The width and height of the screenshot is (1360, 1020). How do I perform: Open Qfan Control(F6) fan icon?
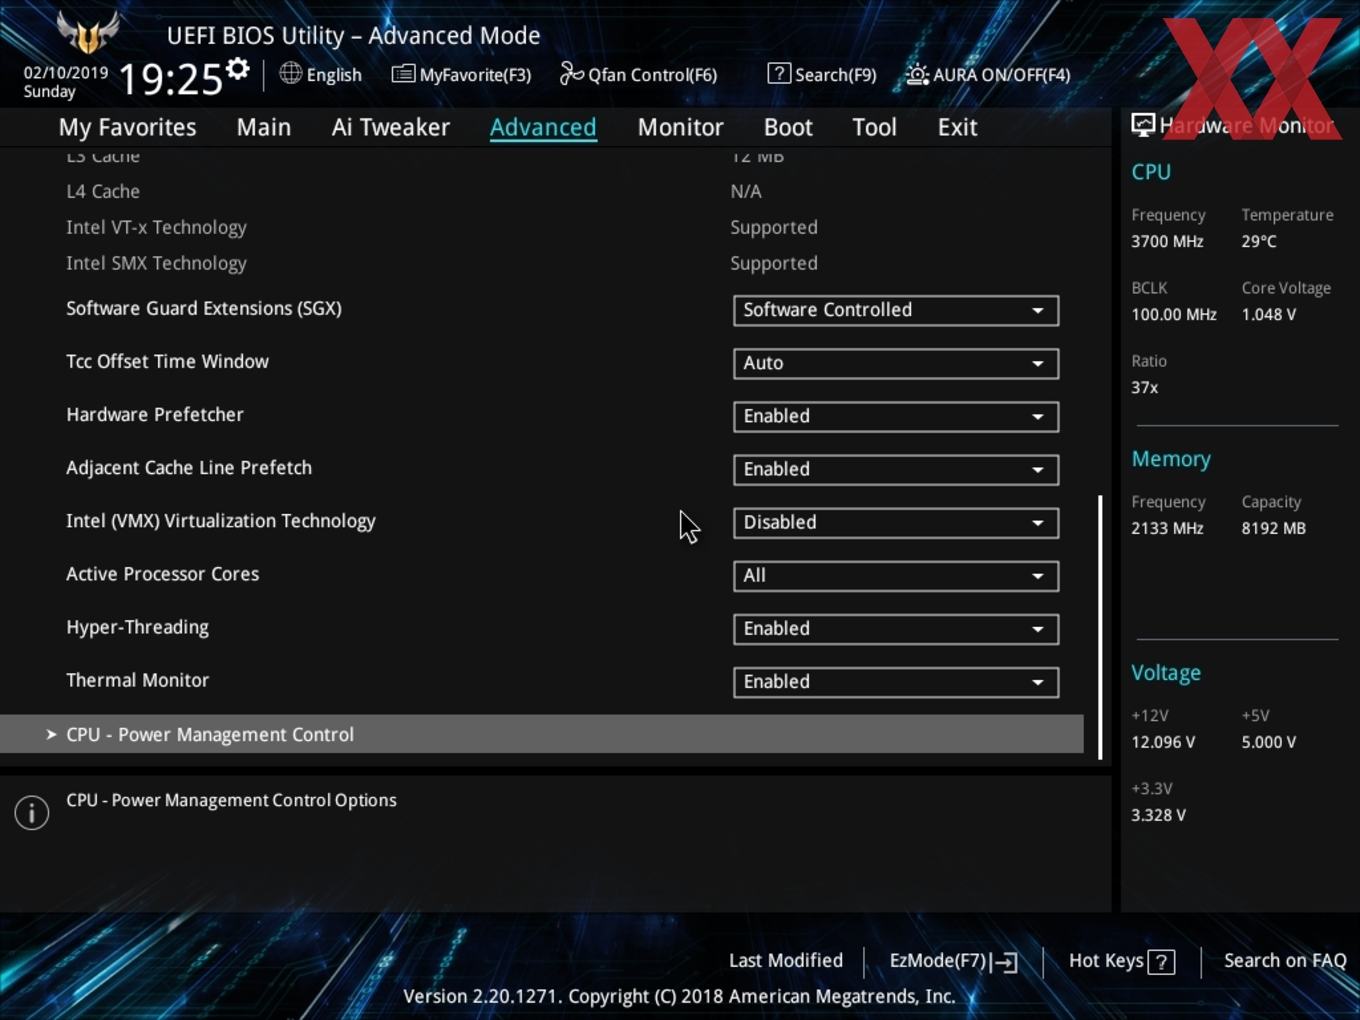click(571, 73)
